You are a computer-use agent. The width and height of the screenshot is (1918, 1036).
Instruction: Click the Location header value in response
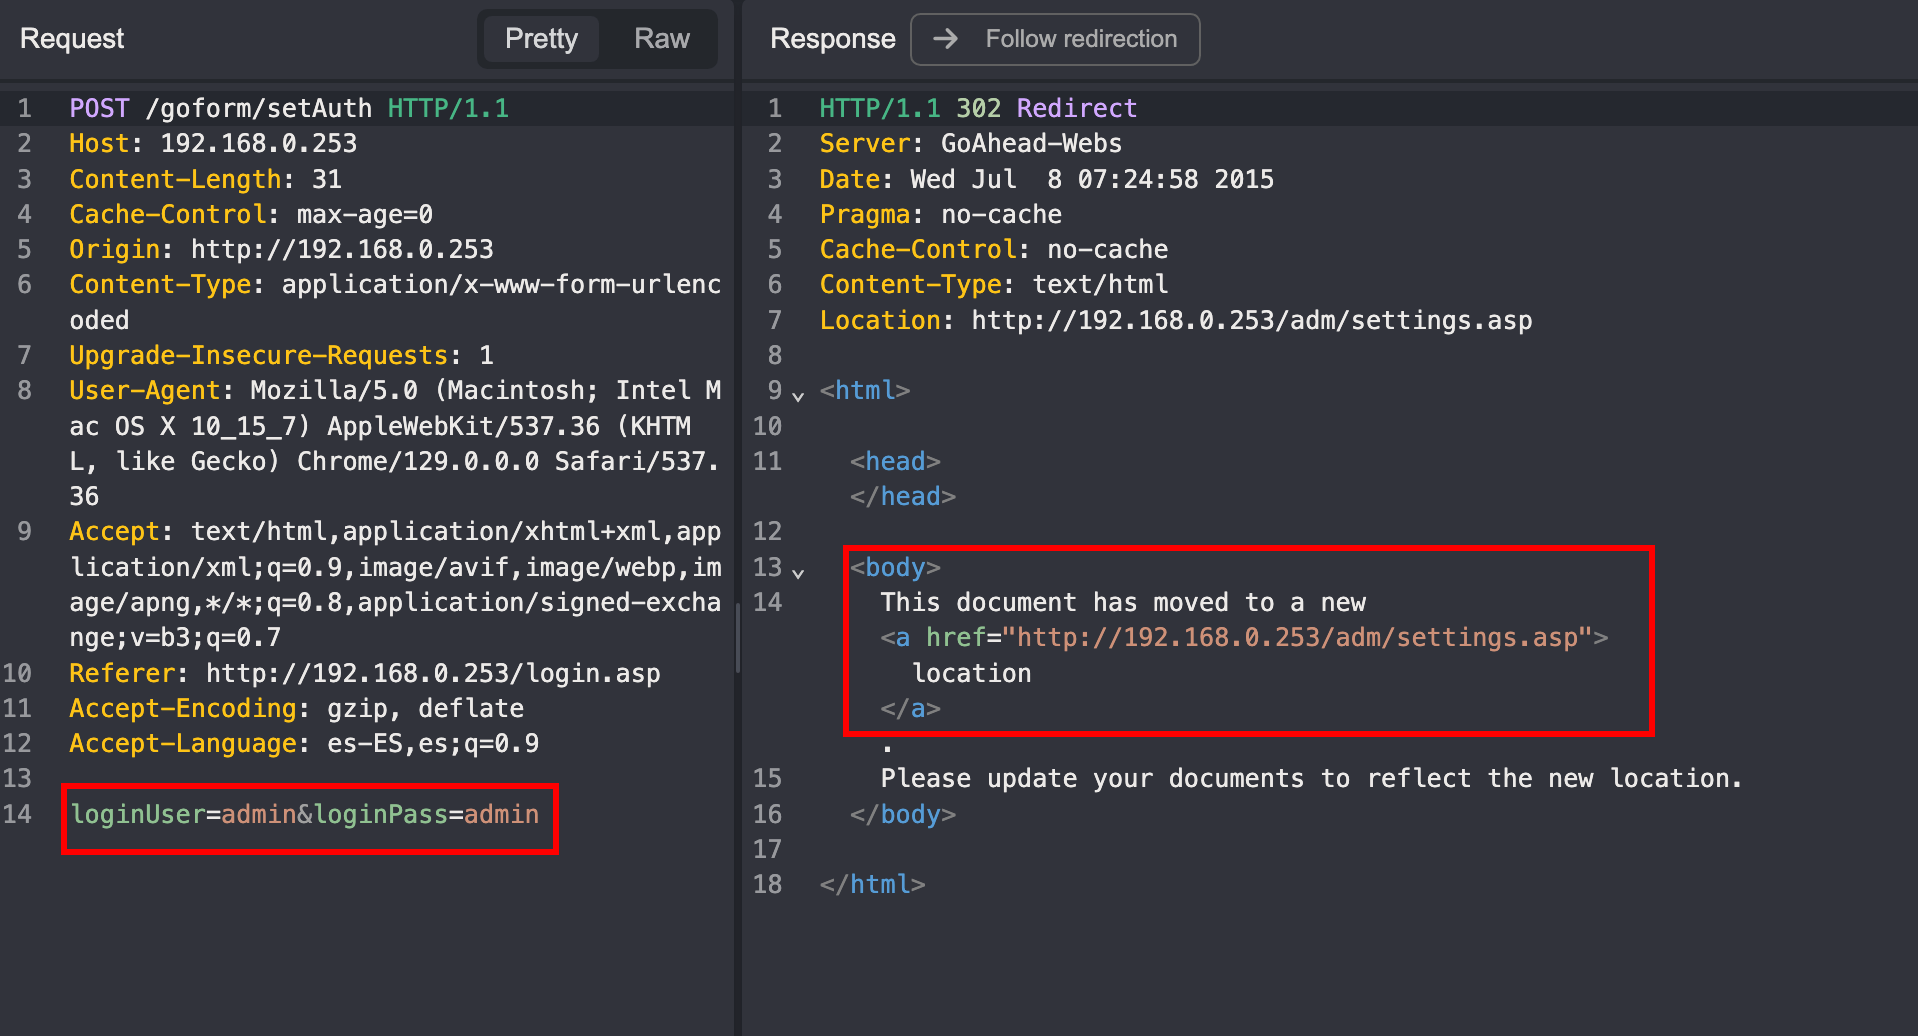pyautogui.click(x=1250, y=320)
